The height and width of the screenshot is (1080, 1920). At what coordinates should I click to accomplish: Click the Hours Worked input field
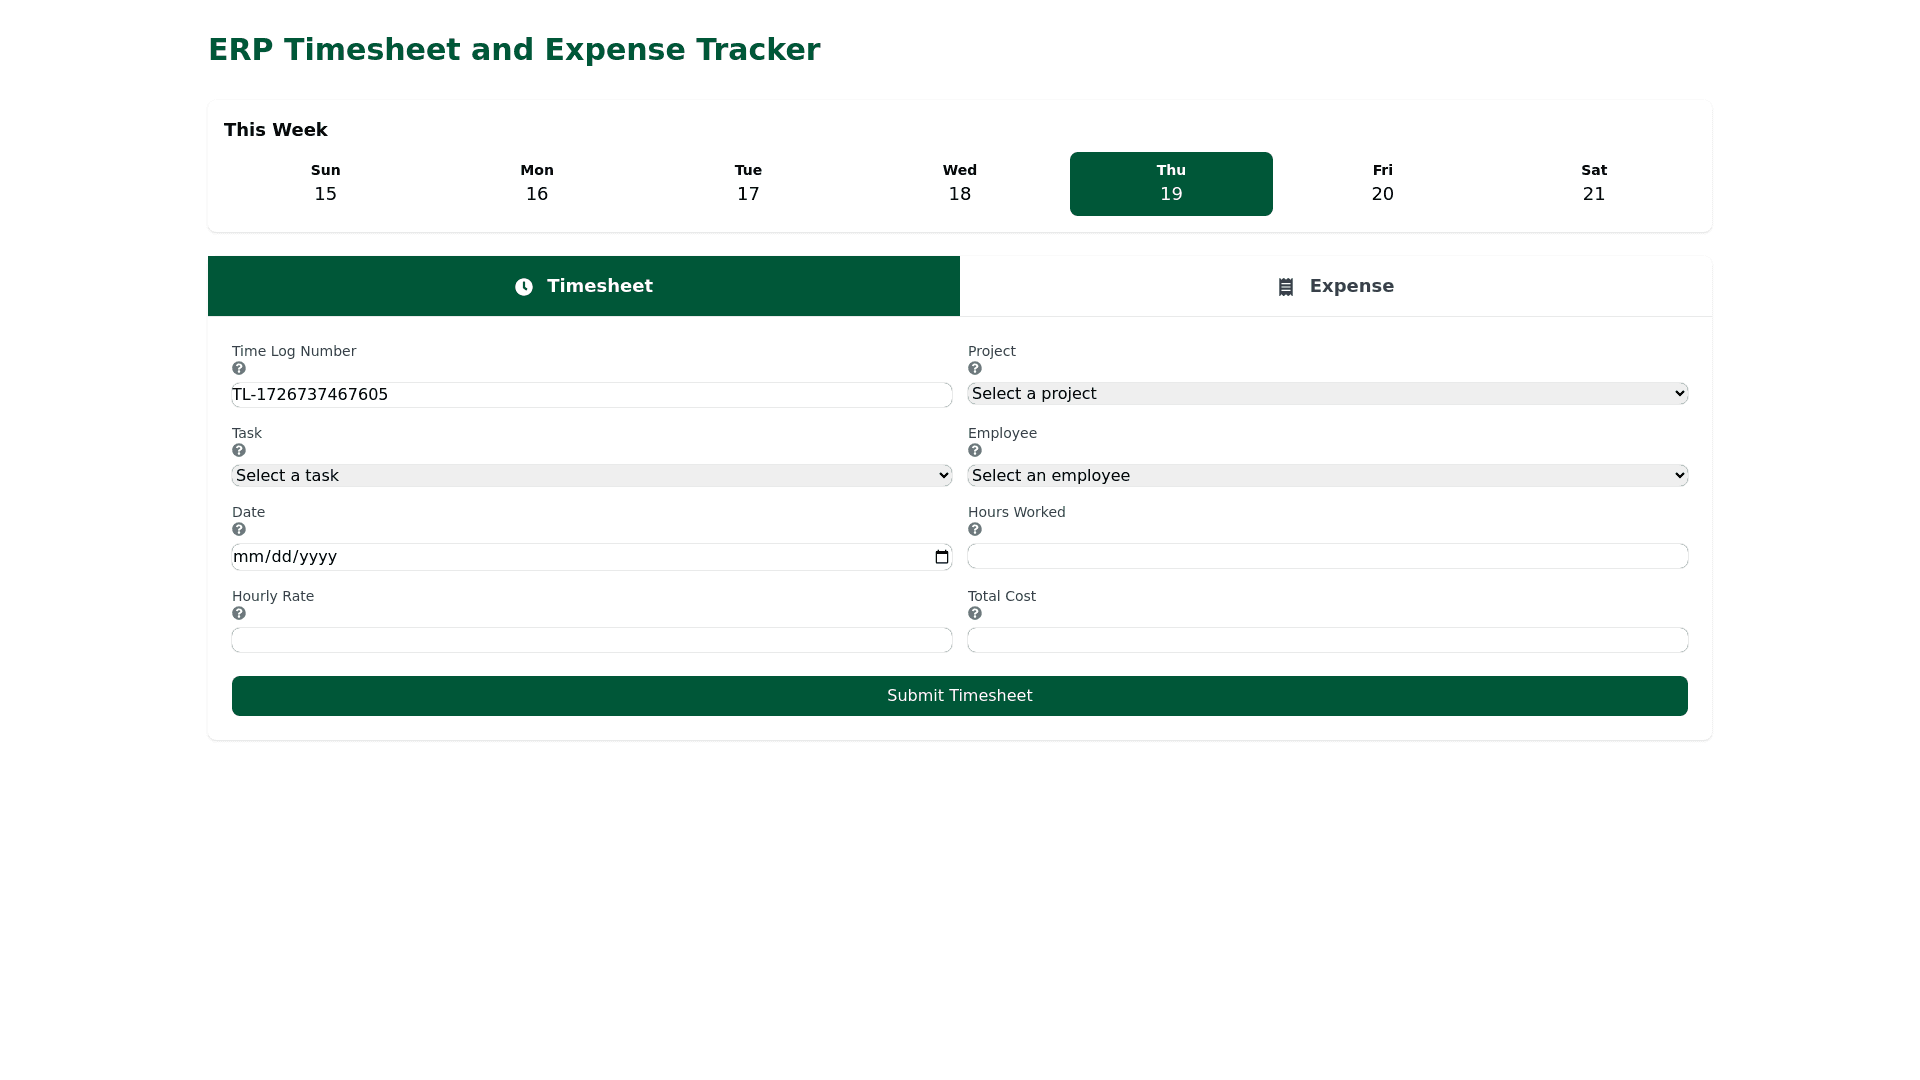tap(1327, 556)
